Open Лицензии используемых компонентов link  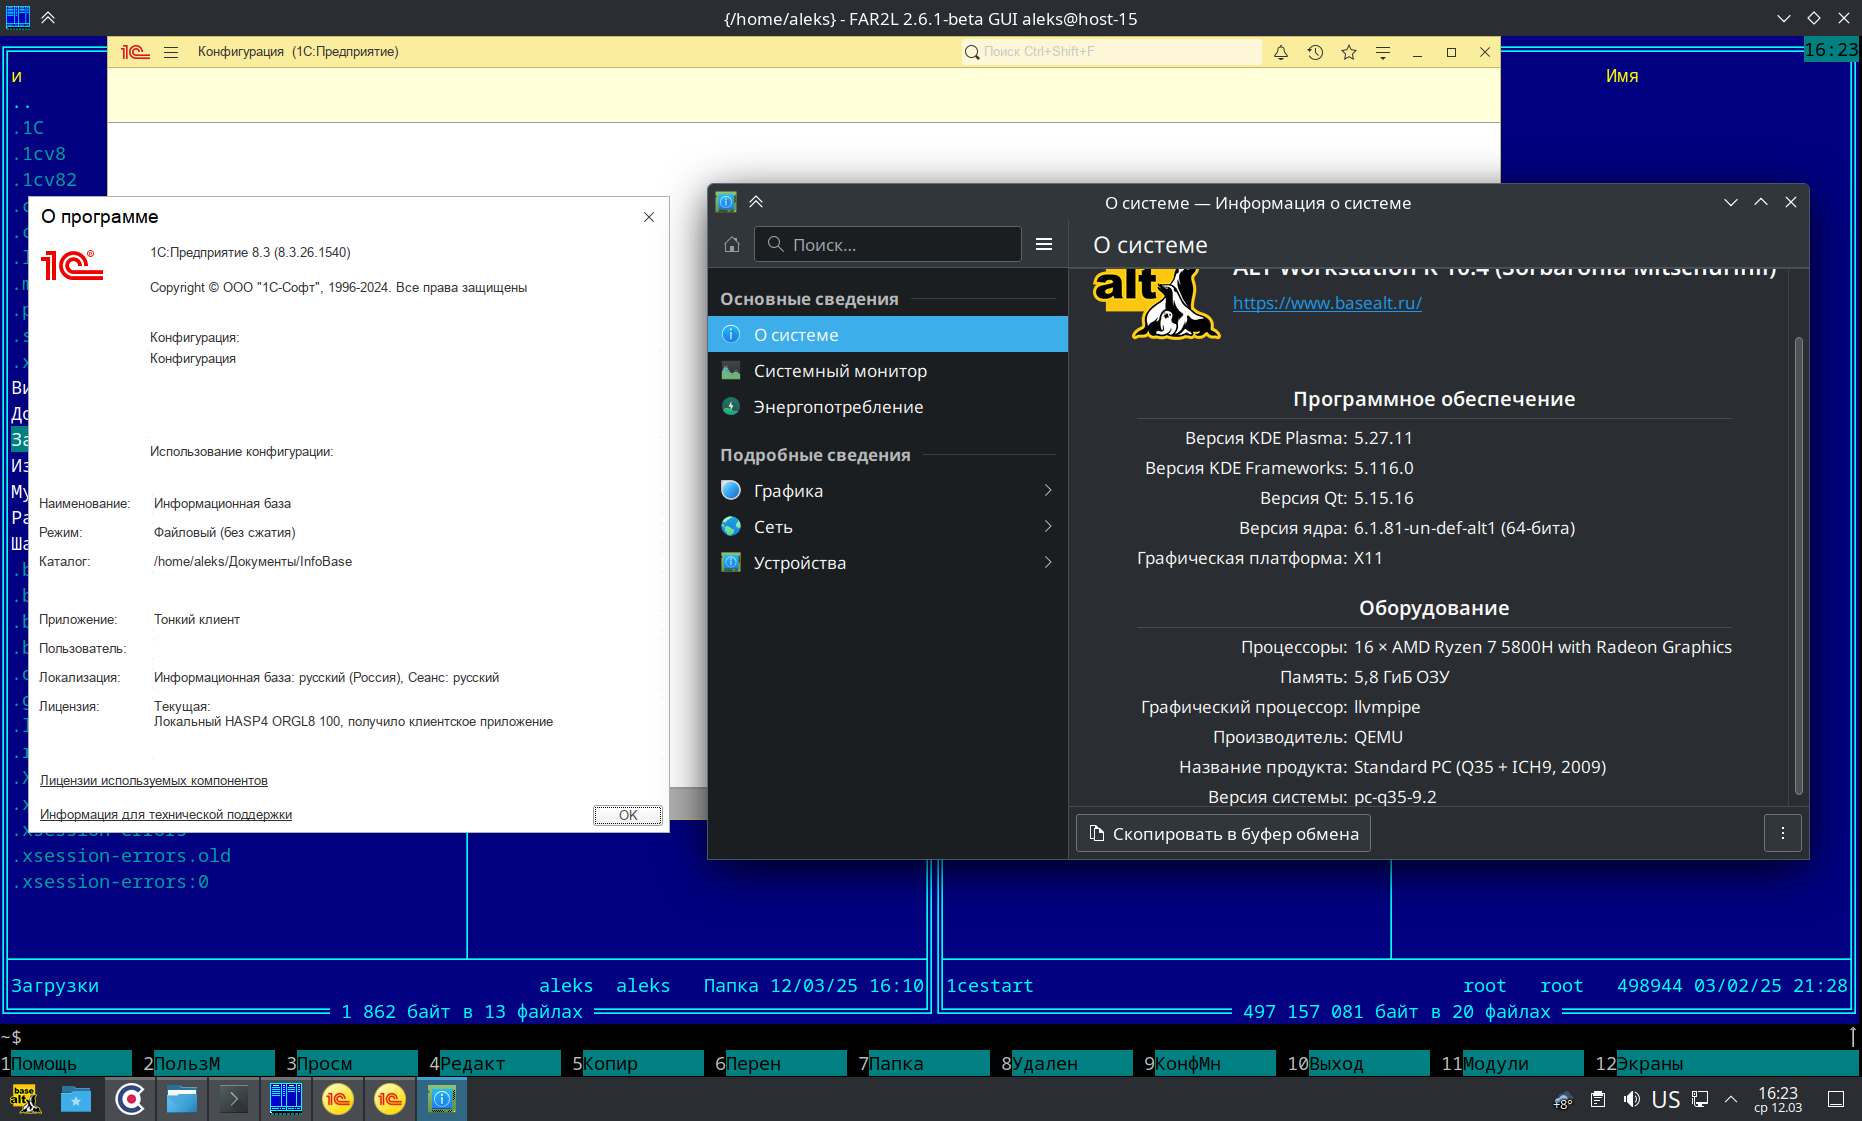point(154,781)
